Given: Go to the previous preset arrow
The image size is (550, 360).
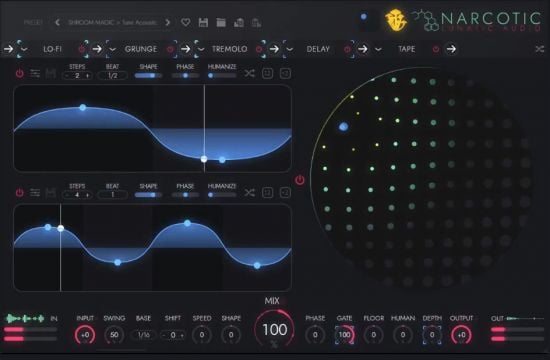Looking at the screenshot, I should 57,22.
